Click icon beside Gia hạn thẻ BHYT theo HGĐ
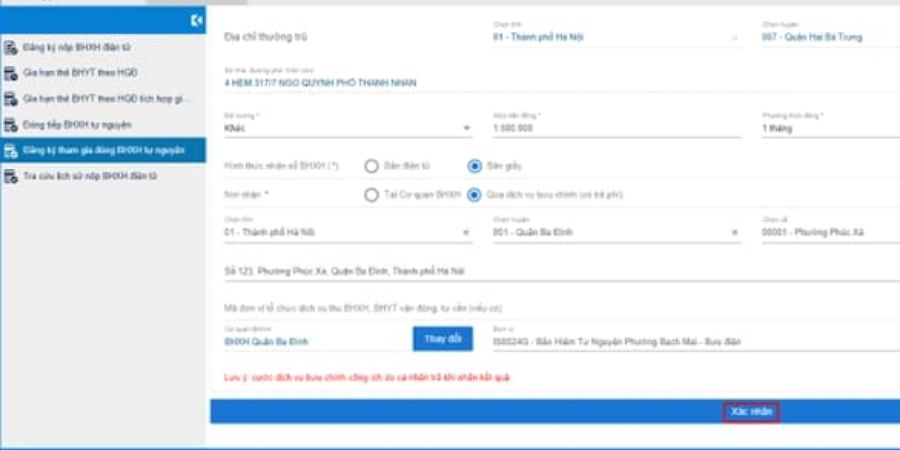The width and height of the screenshot is (900, 450). click(x=10, y=73)
